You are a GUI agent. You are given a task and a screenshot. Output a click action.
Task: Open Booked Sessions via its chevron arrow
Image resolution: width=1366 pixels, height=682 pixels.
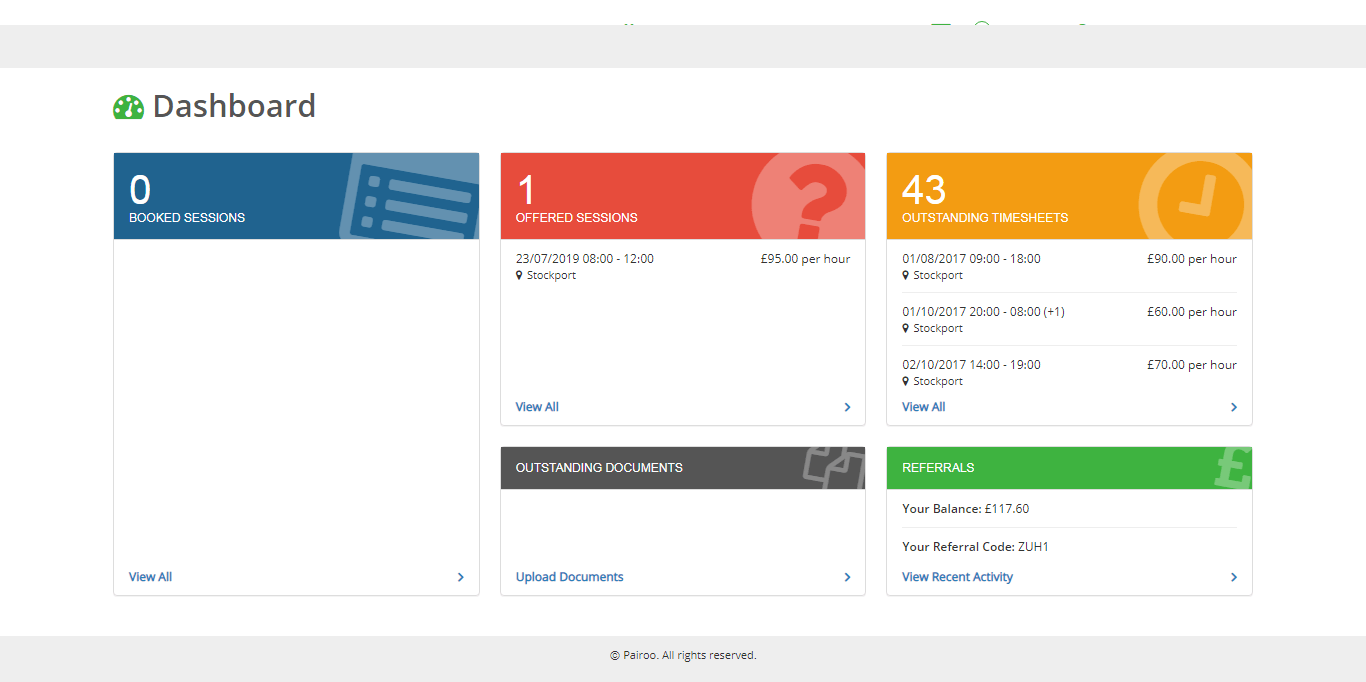460,577
